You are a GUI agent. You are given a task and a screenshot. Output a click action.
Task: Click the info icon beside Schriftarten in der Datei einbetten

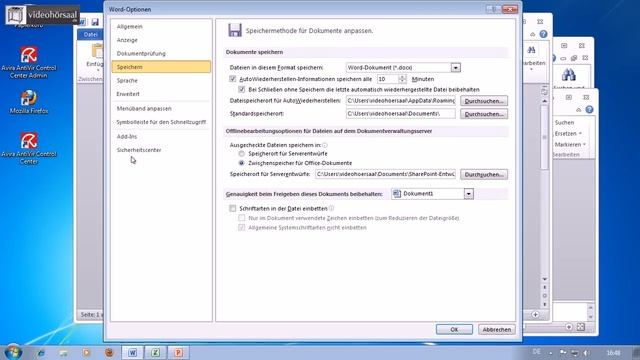click(x=331, y=208)
